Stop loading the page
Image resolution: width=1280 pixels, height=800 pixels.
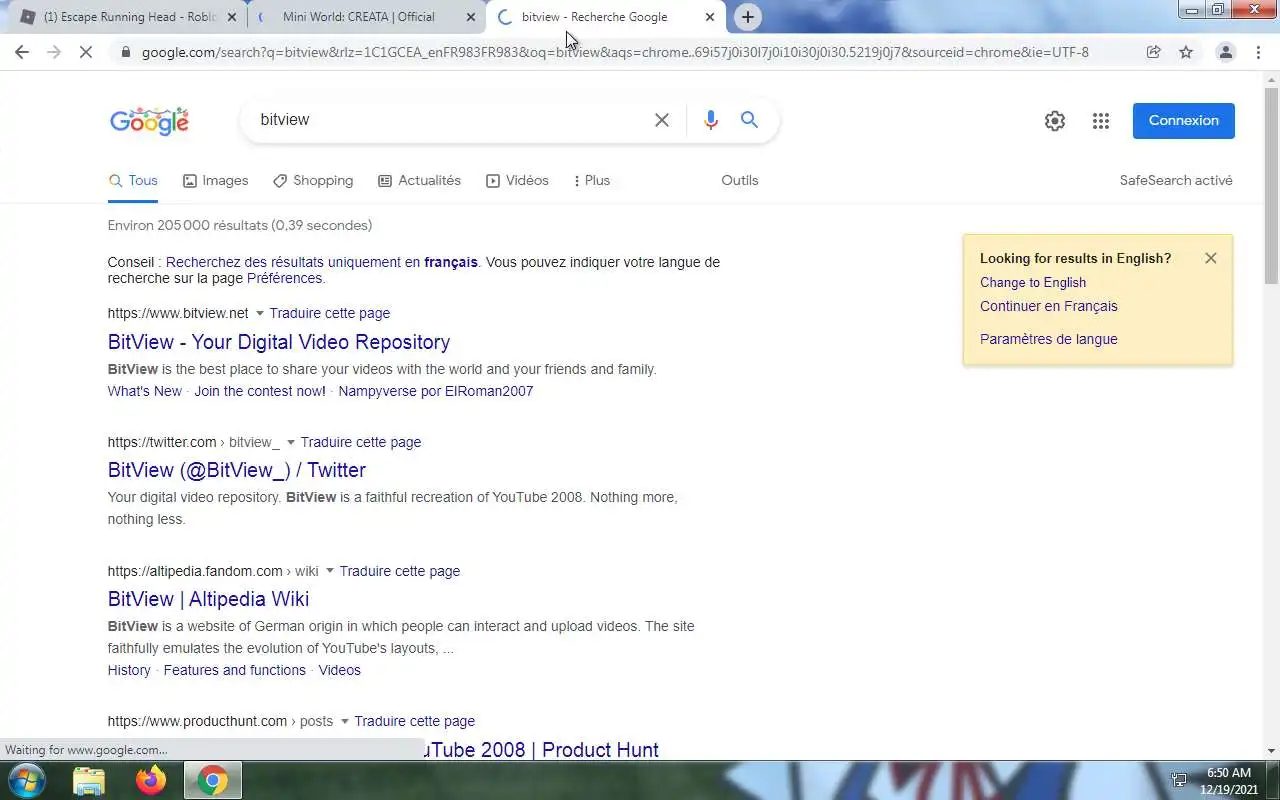pyautogui.click(x=86, y=52)
